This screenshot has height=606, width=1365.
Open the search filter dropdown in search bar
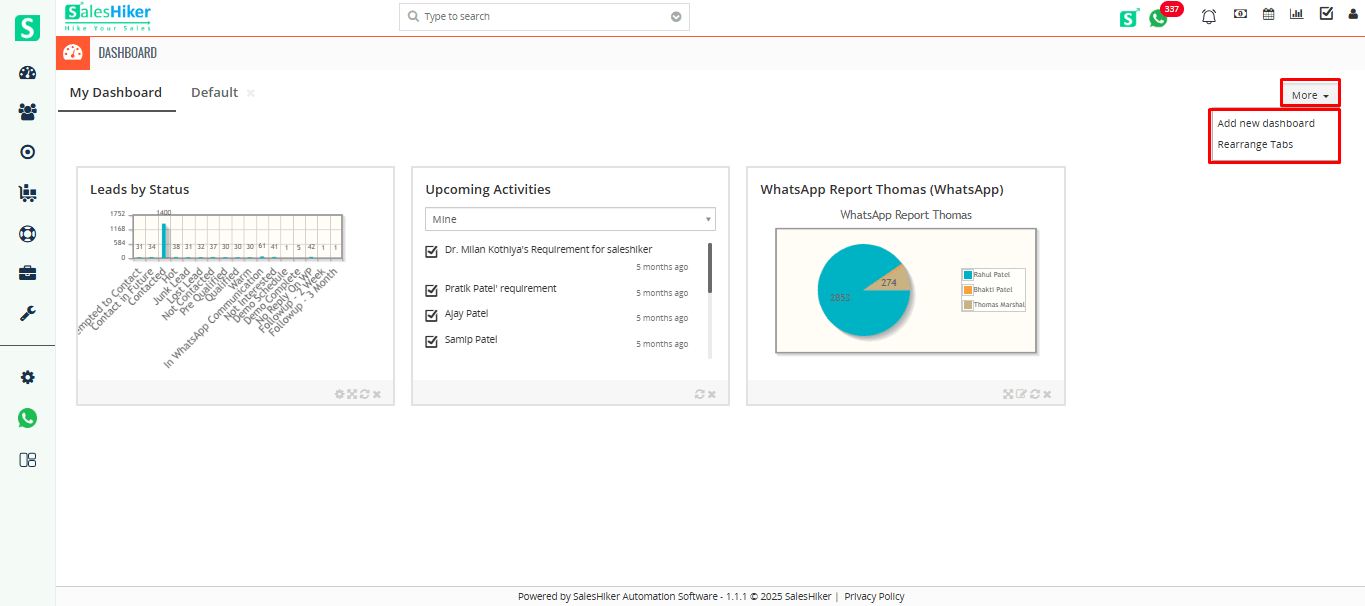tap(675, 16)
